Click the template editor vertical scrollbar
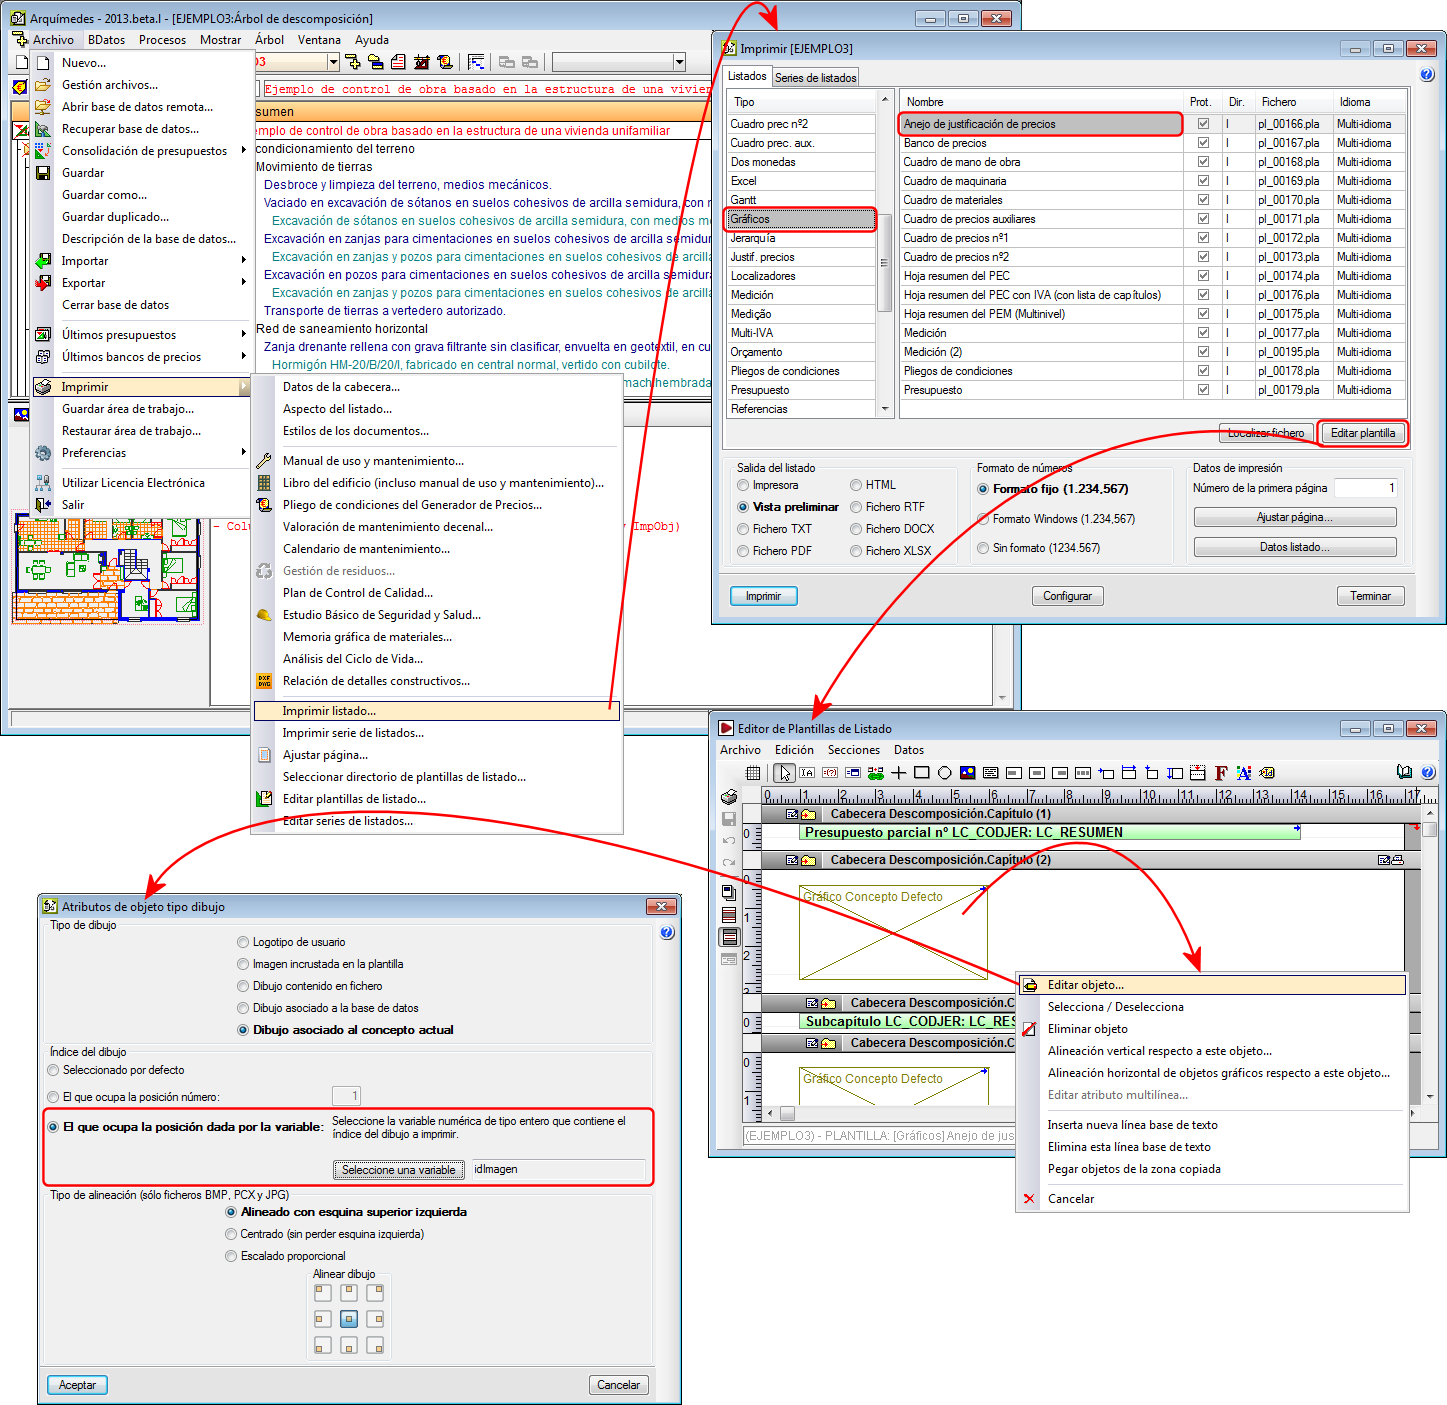 pos(1430,955)
